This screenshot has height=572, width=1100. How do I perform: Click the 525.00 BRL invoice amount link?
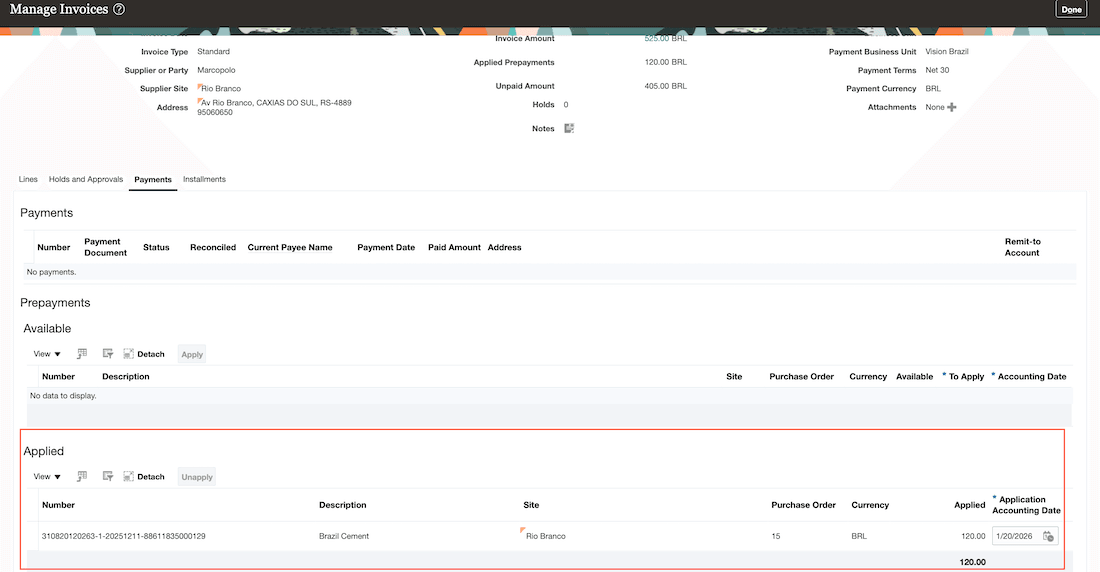coord(665,39)
